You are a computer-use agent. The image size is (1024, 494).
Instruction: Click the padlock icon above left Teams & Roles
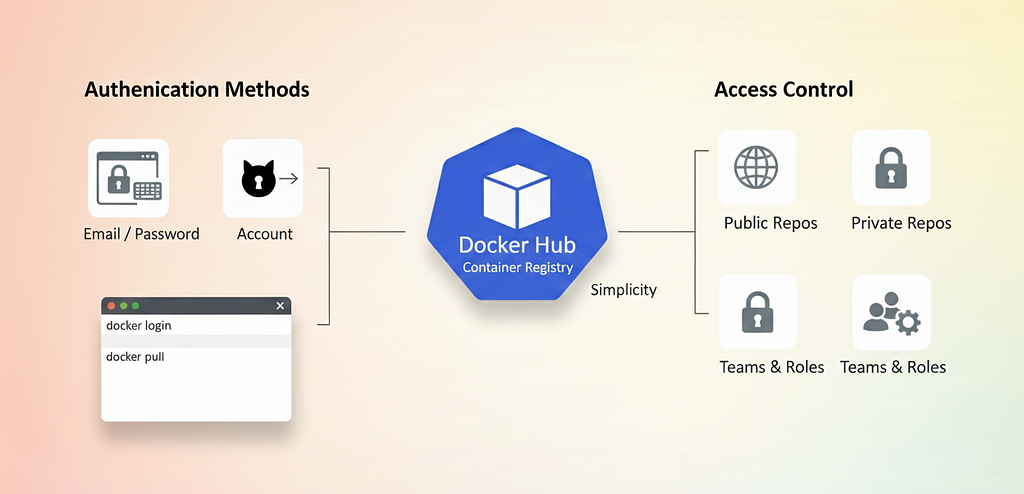[758, 312]
